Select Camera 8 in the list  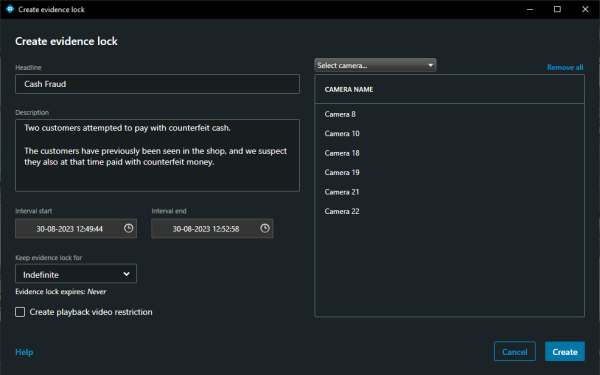pos(449,114)
